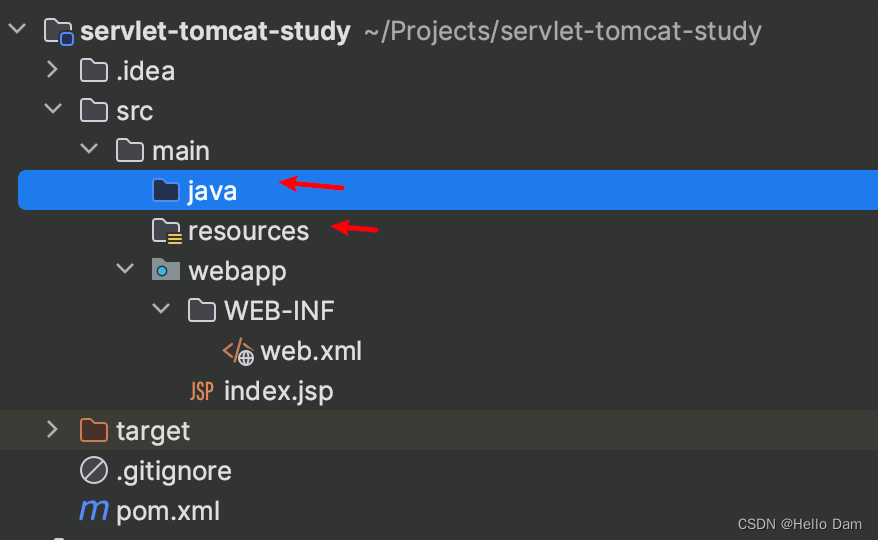Click the Maven pom.xml icon
The image size is (878, 540).
94,511
